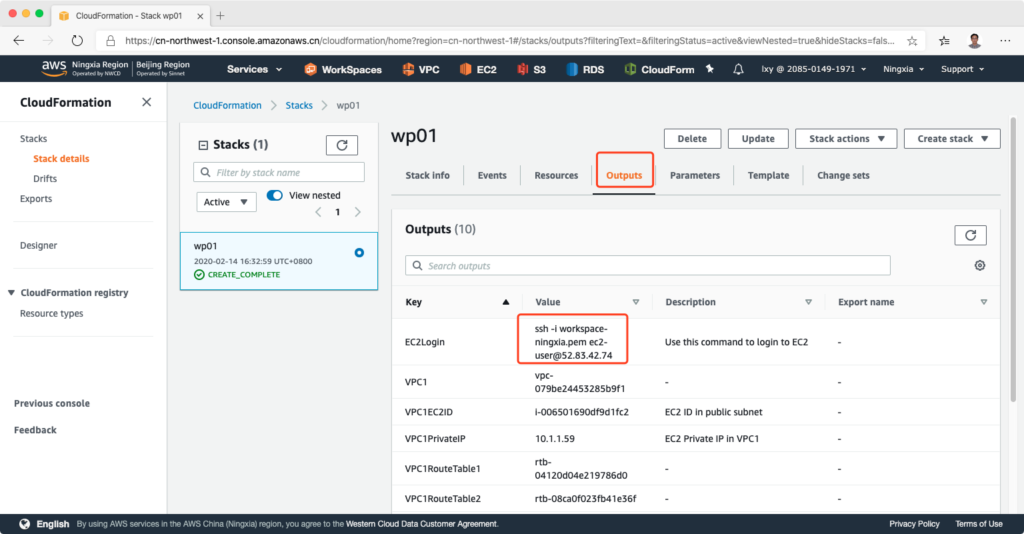
Task: Open the Create stack dropdown
Action: coord(951,139)
